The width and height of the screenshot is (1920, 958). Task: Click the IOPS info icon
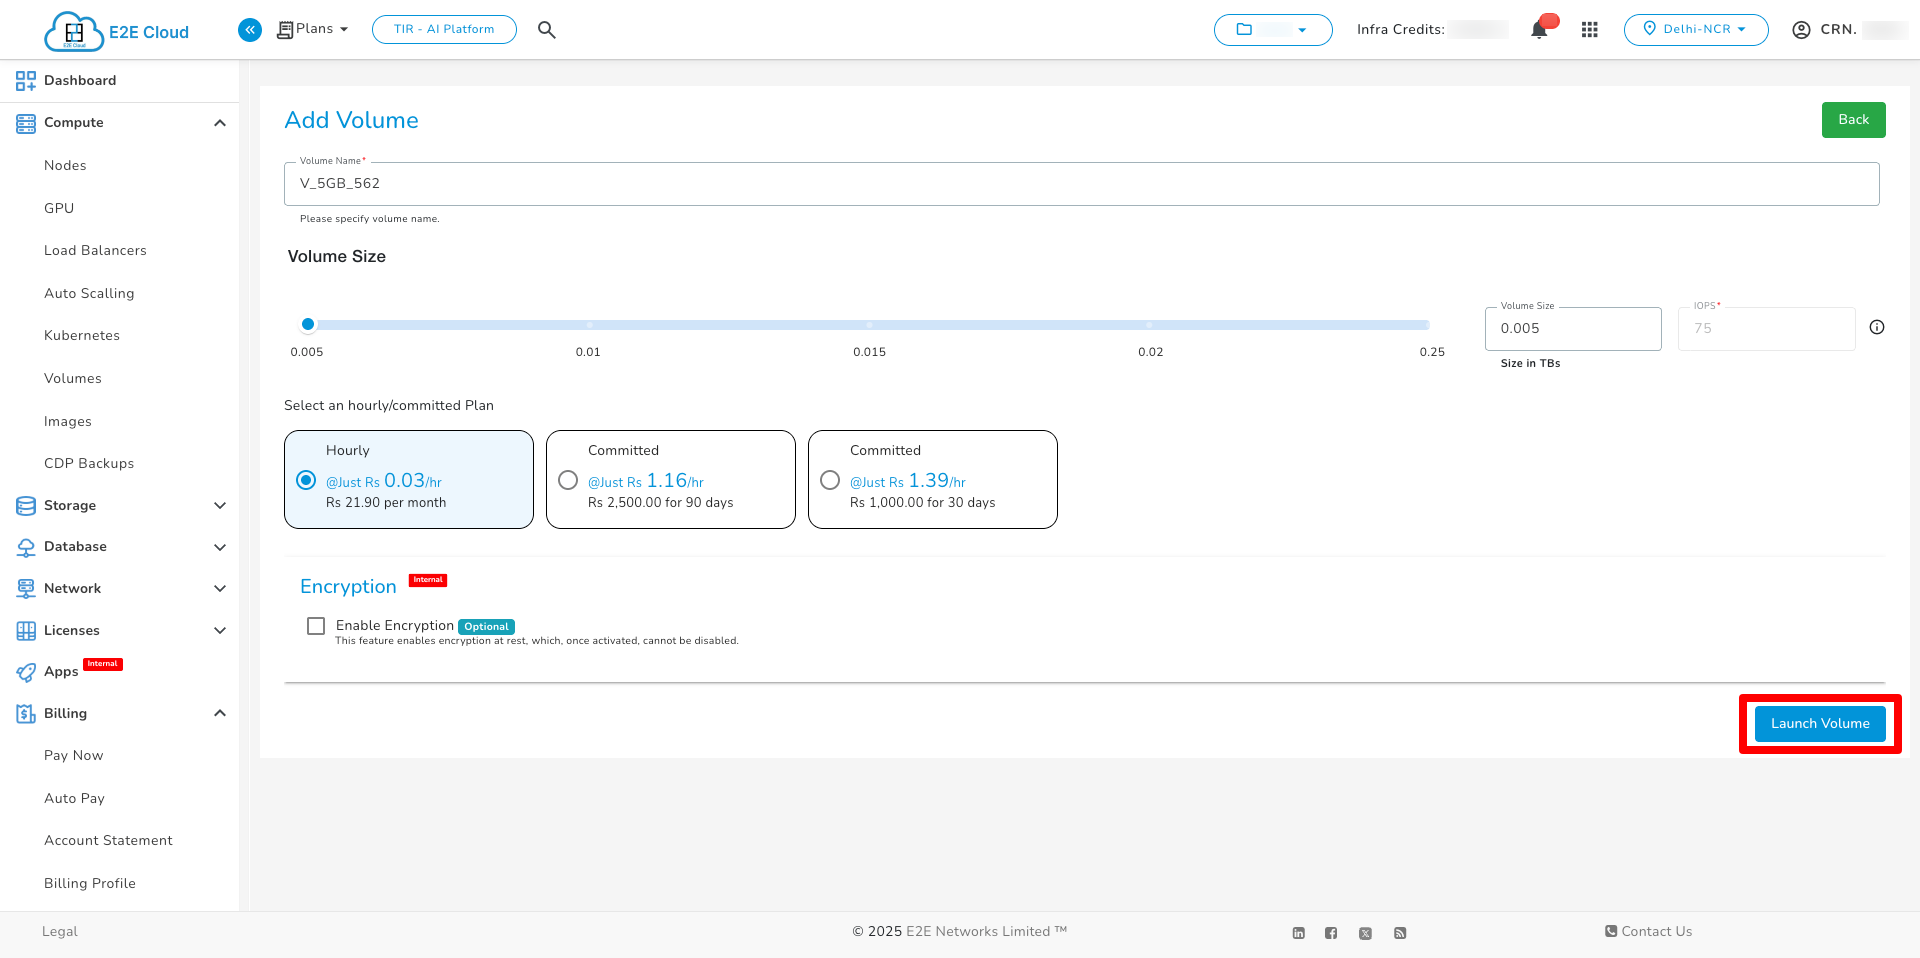click(x=1876, y=327)
